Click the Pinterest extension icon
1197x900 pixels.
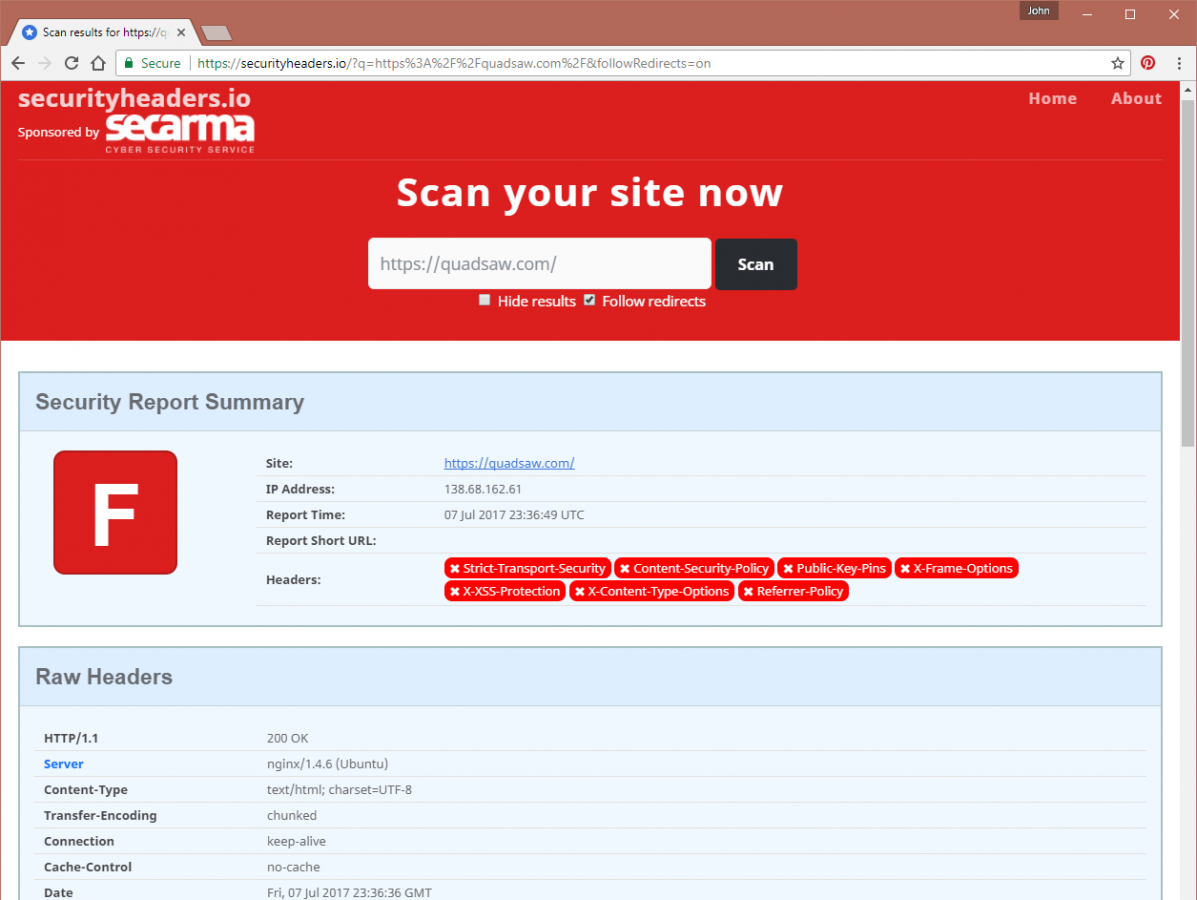(1148, 63)
